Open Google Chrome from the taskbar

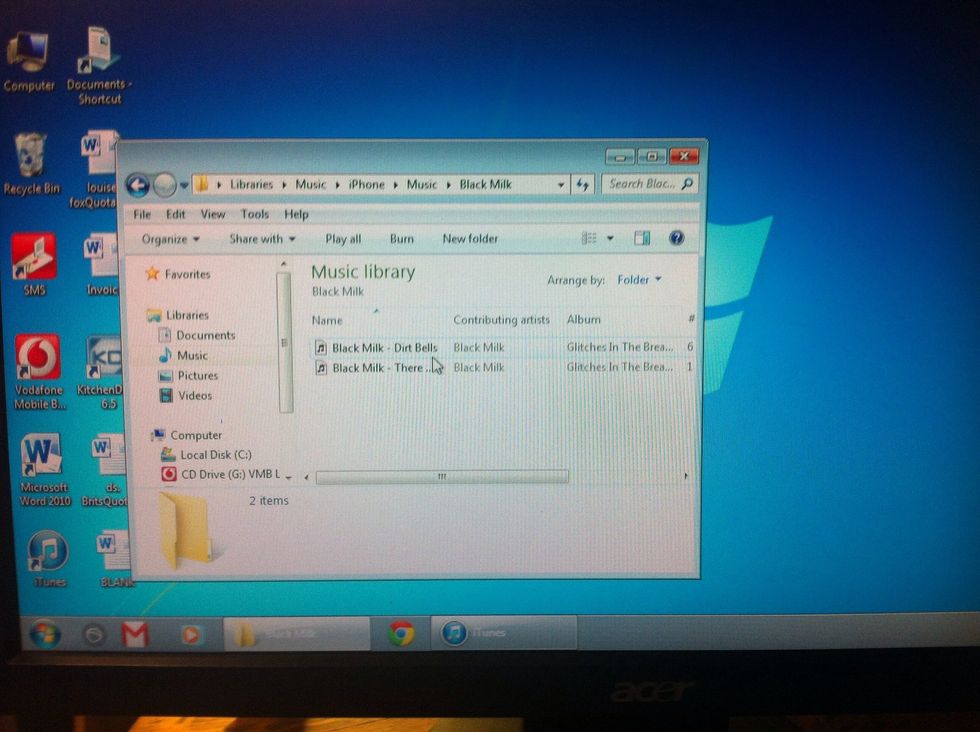coord(401,633)
